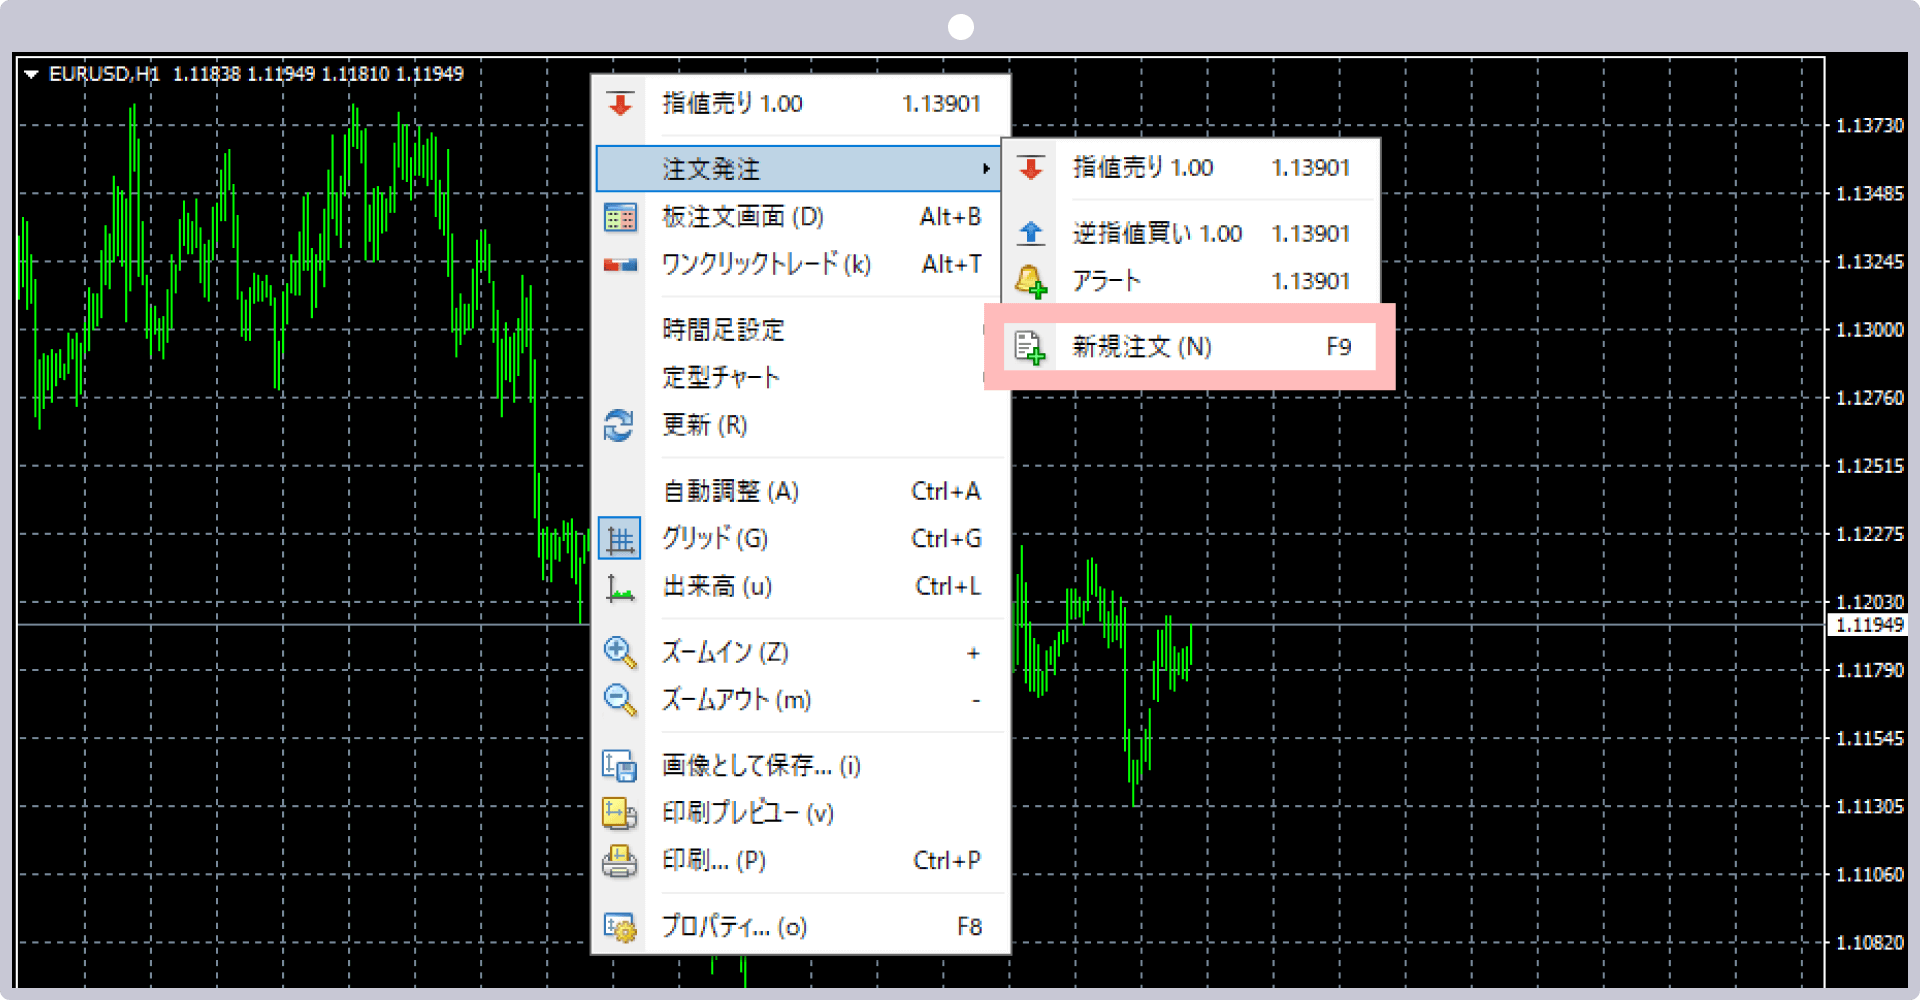Click the red sell-limit arrow icon in main menu
1920x1000 pixels.
click(x=620, y=104)
